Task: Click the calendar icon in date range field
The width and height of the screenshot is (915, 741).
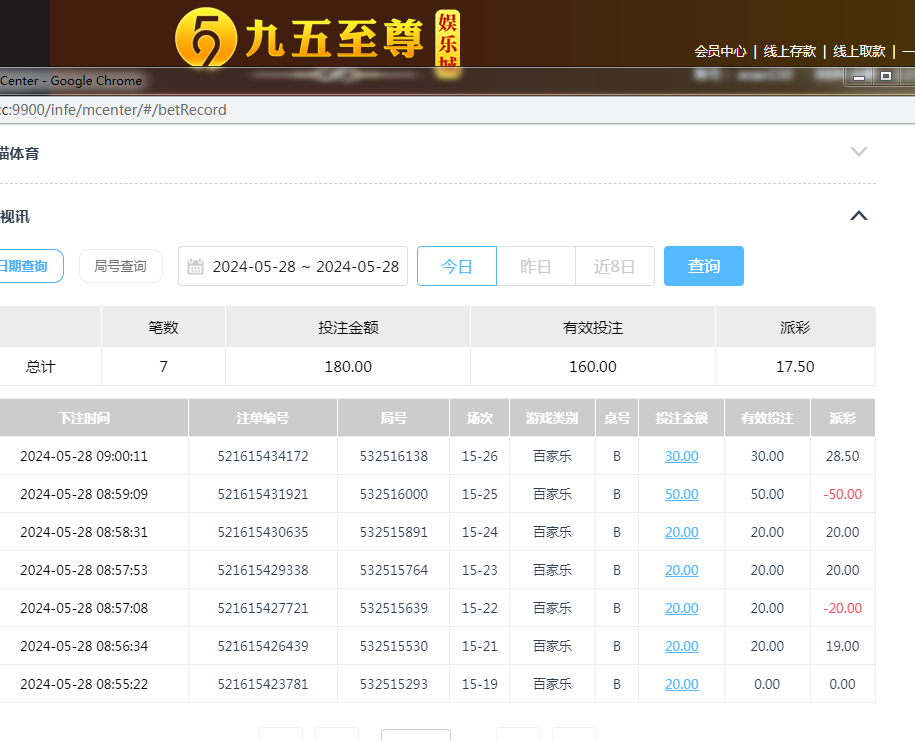Action: point(196,267)
